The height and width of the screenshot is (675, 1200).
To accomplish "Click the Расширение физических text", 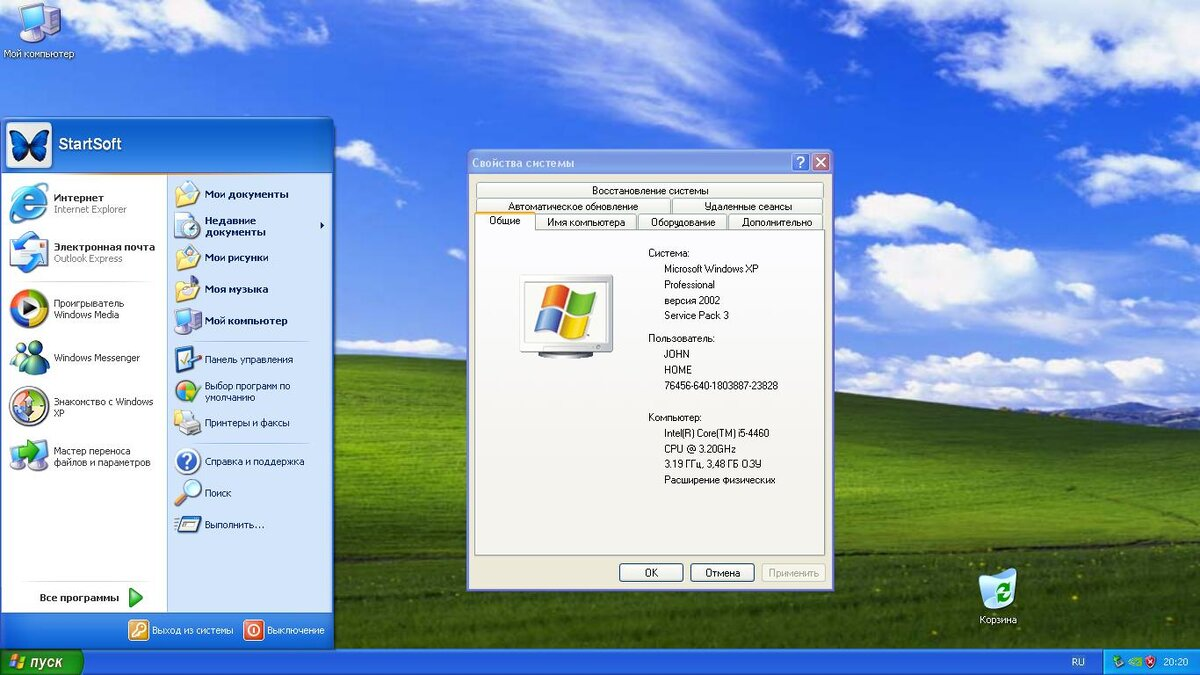I will (x=720, y=480).
